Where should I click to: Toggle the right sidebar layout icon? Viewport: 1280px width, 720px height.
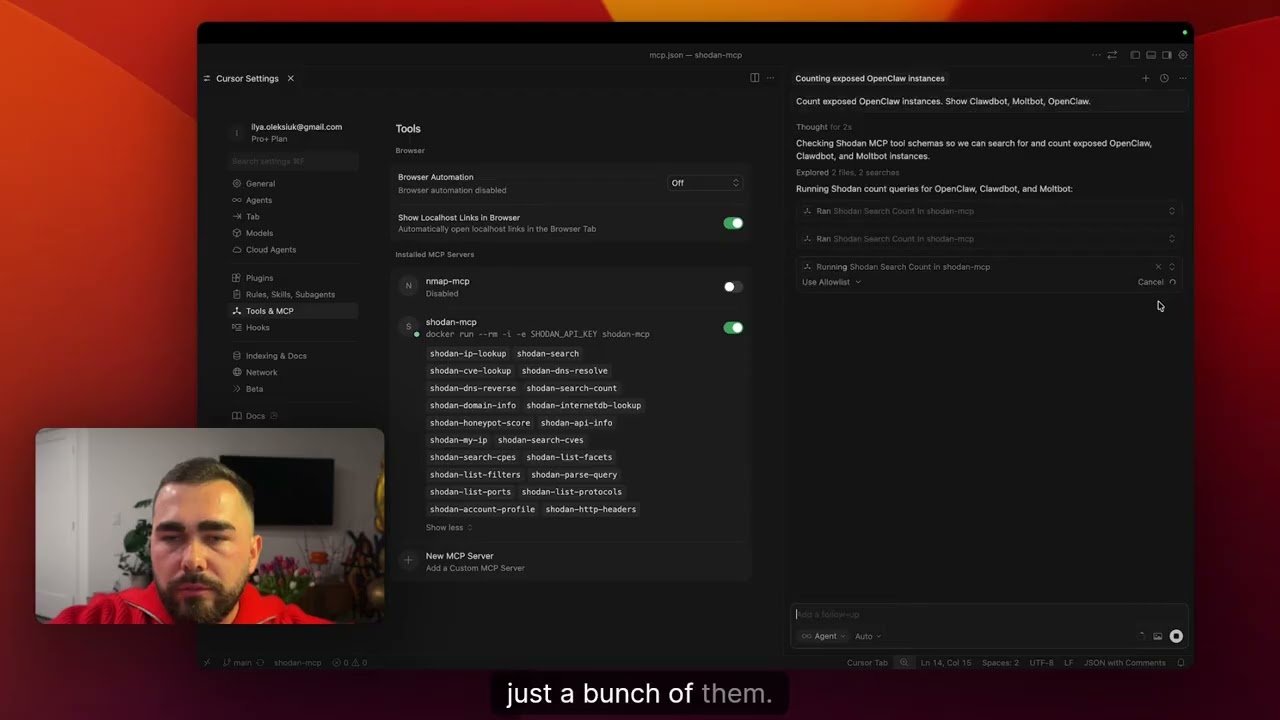pos(1167,55)
